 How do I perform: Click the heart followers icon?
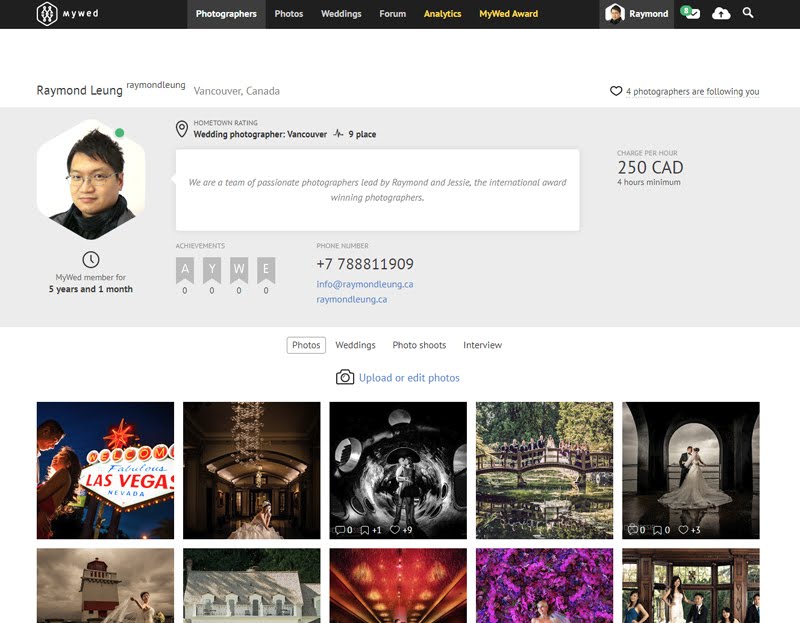tap(616, 91)
